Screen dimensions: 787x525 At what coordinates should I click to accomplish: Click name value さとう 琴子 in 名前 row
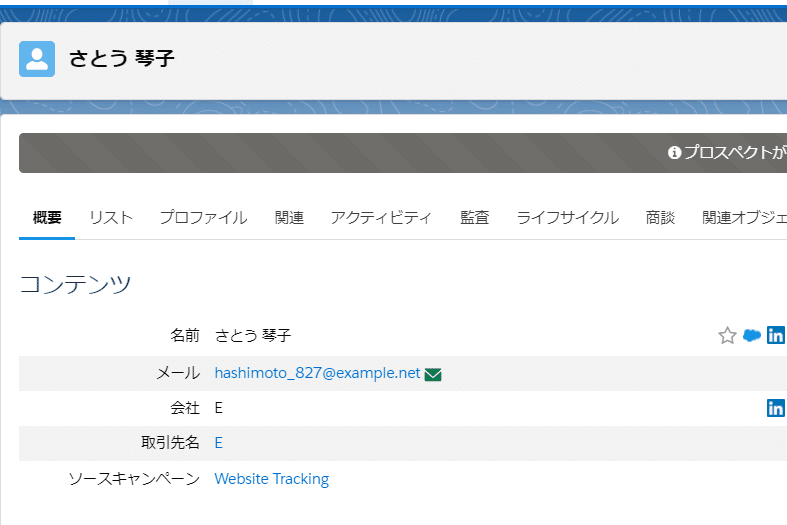click(x=253, y=335)
